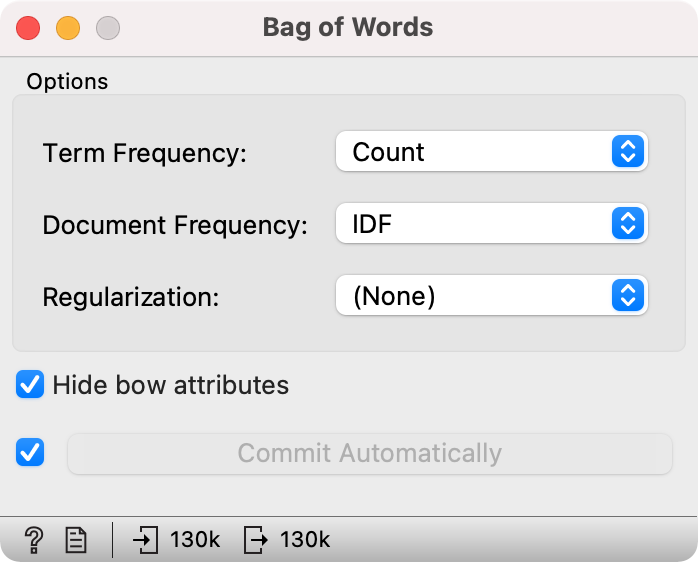698x562 pixels.
Task: Click the input data arrow icon
Action: pyautogui.click(x=146, y=540)
